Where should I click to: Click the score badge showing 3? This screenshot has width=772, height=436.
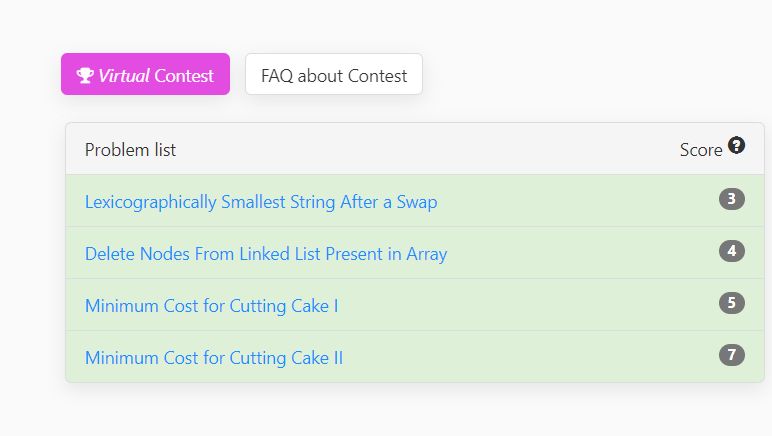(732, 199)
